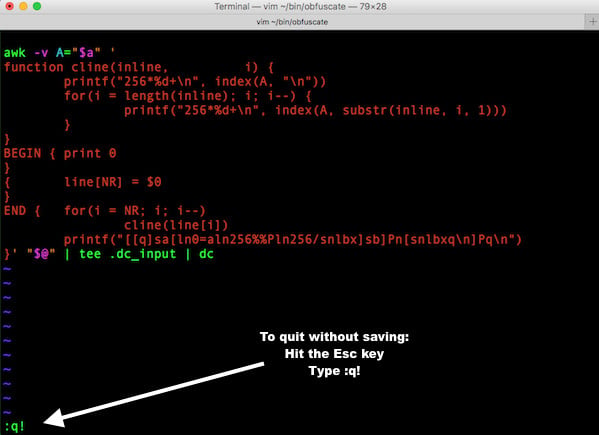Click the line[NR] = $0 statement

coord(113,182)
